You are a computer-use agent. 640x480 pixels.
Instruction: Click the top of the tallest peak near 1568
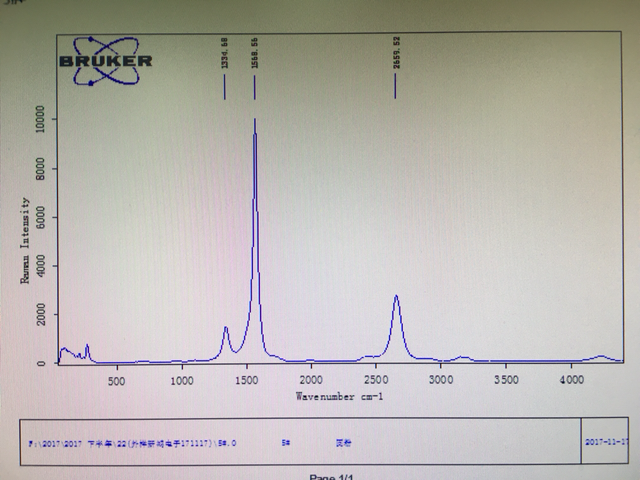pos(255,120)
